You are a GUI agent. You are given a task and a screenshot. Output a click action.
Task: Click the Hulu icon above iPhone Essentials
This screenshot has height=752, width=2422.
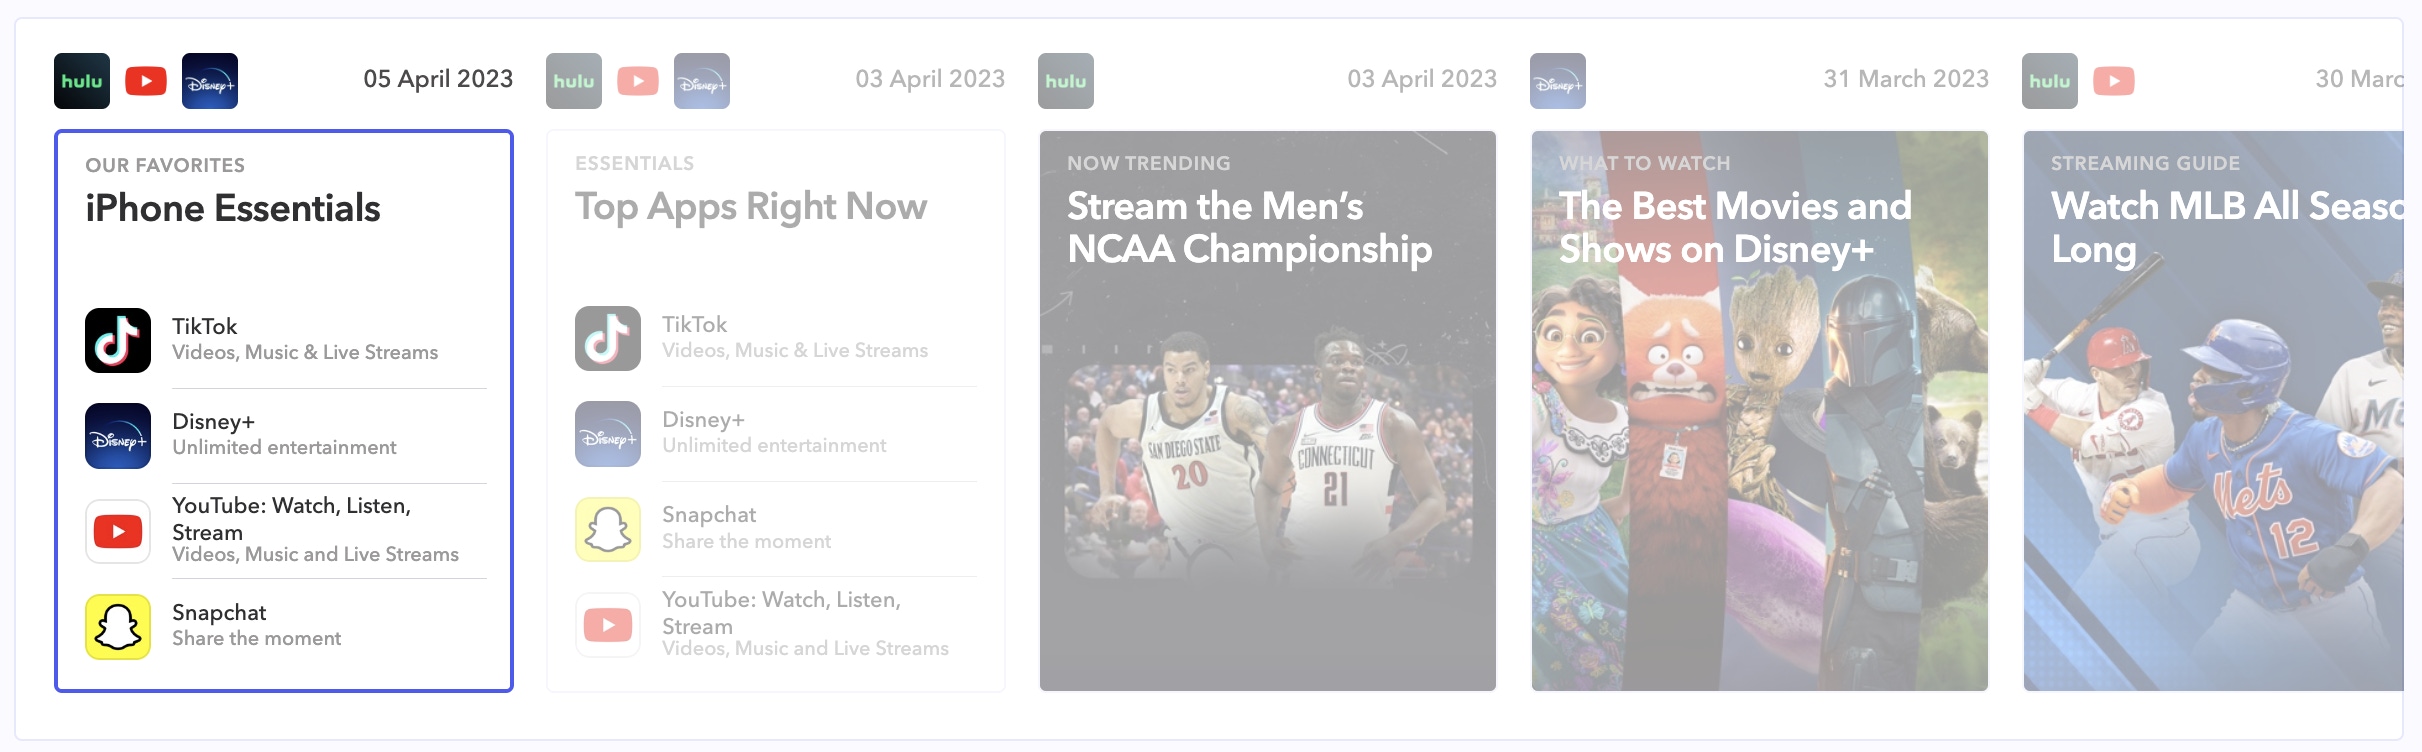[82, 81]
